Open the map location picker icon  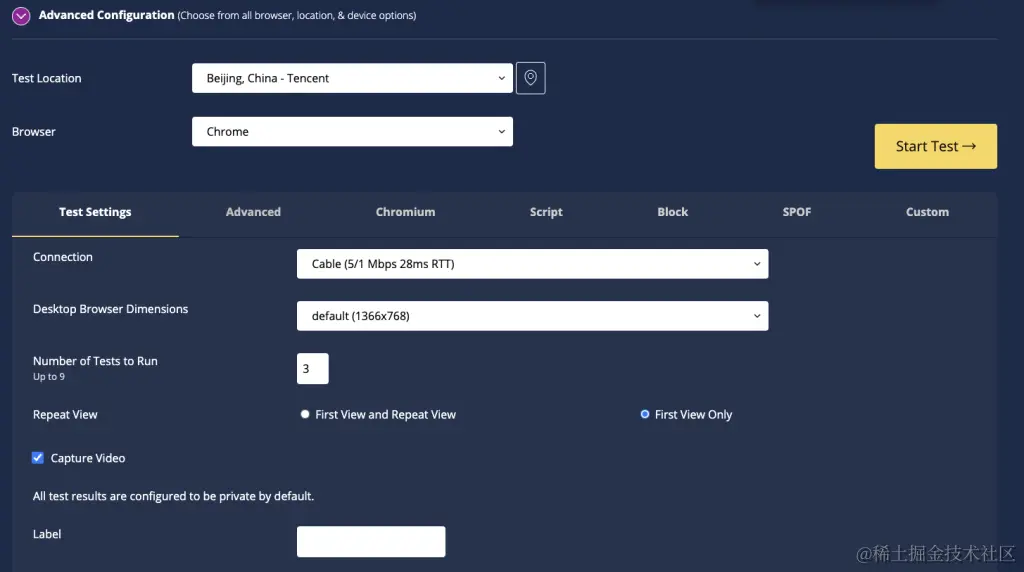click(530, 78)
